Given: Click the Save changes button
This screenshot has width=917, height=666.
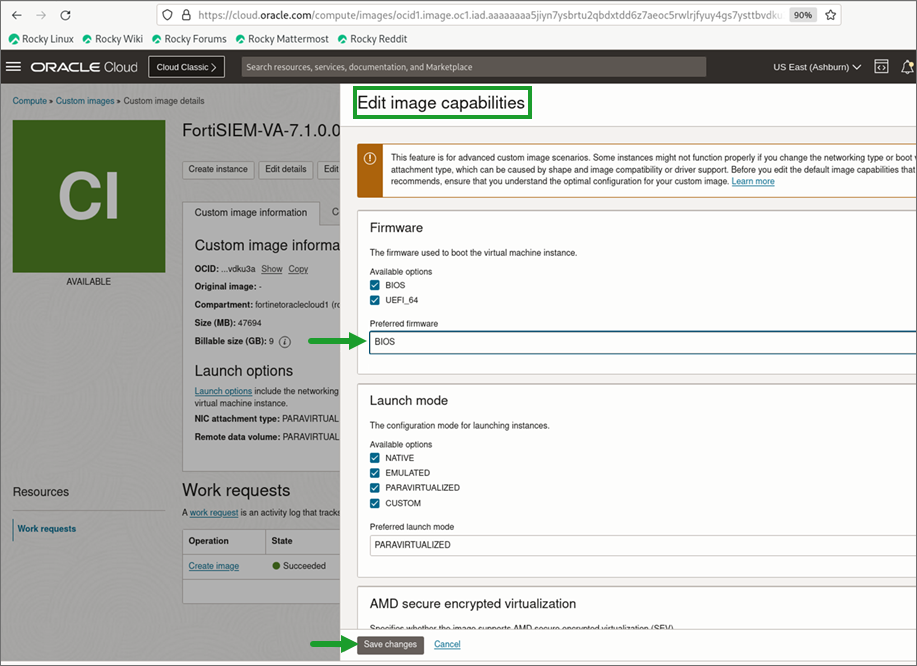Looking at the screenshot, I should coord(389,645).
